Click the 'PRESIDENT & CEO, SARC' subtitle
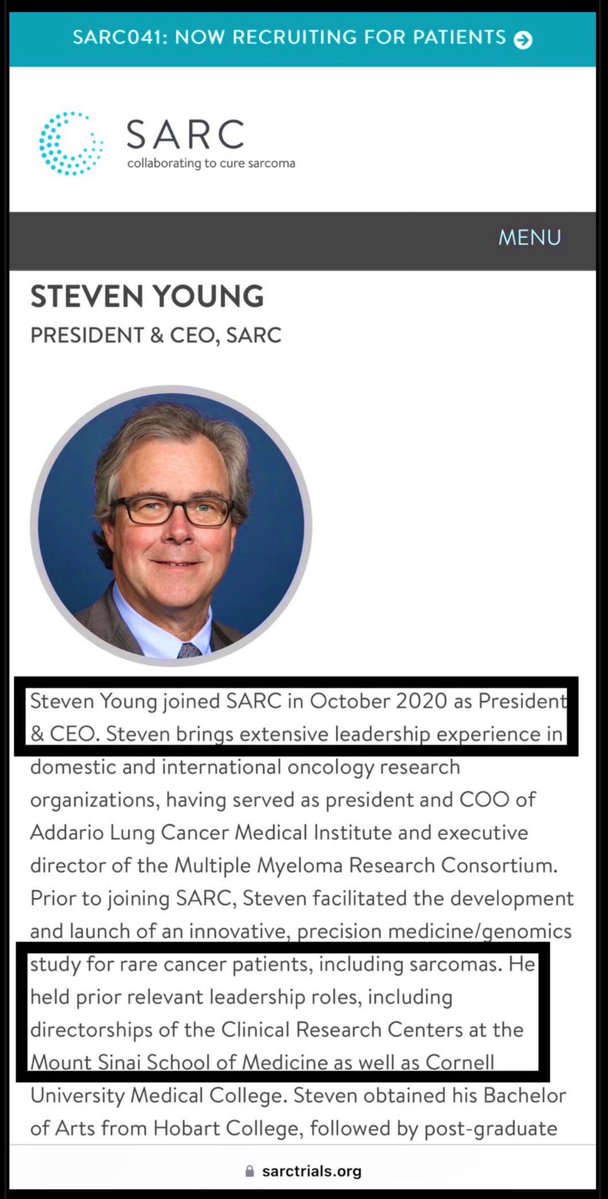Viewport: 608px width, 1199px height. pyautogui.click(x=156, y=336)
